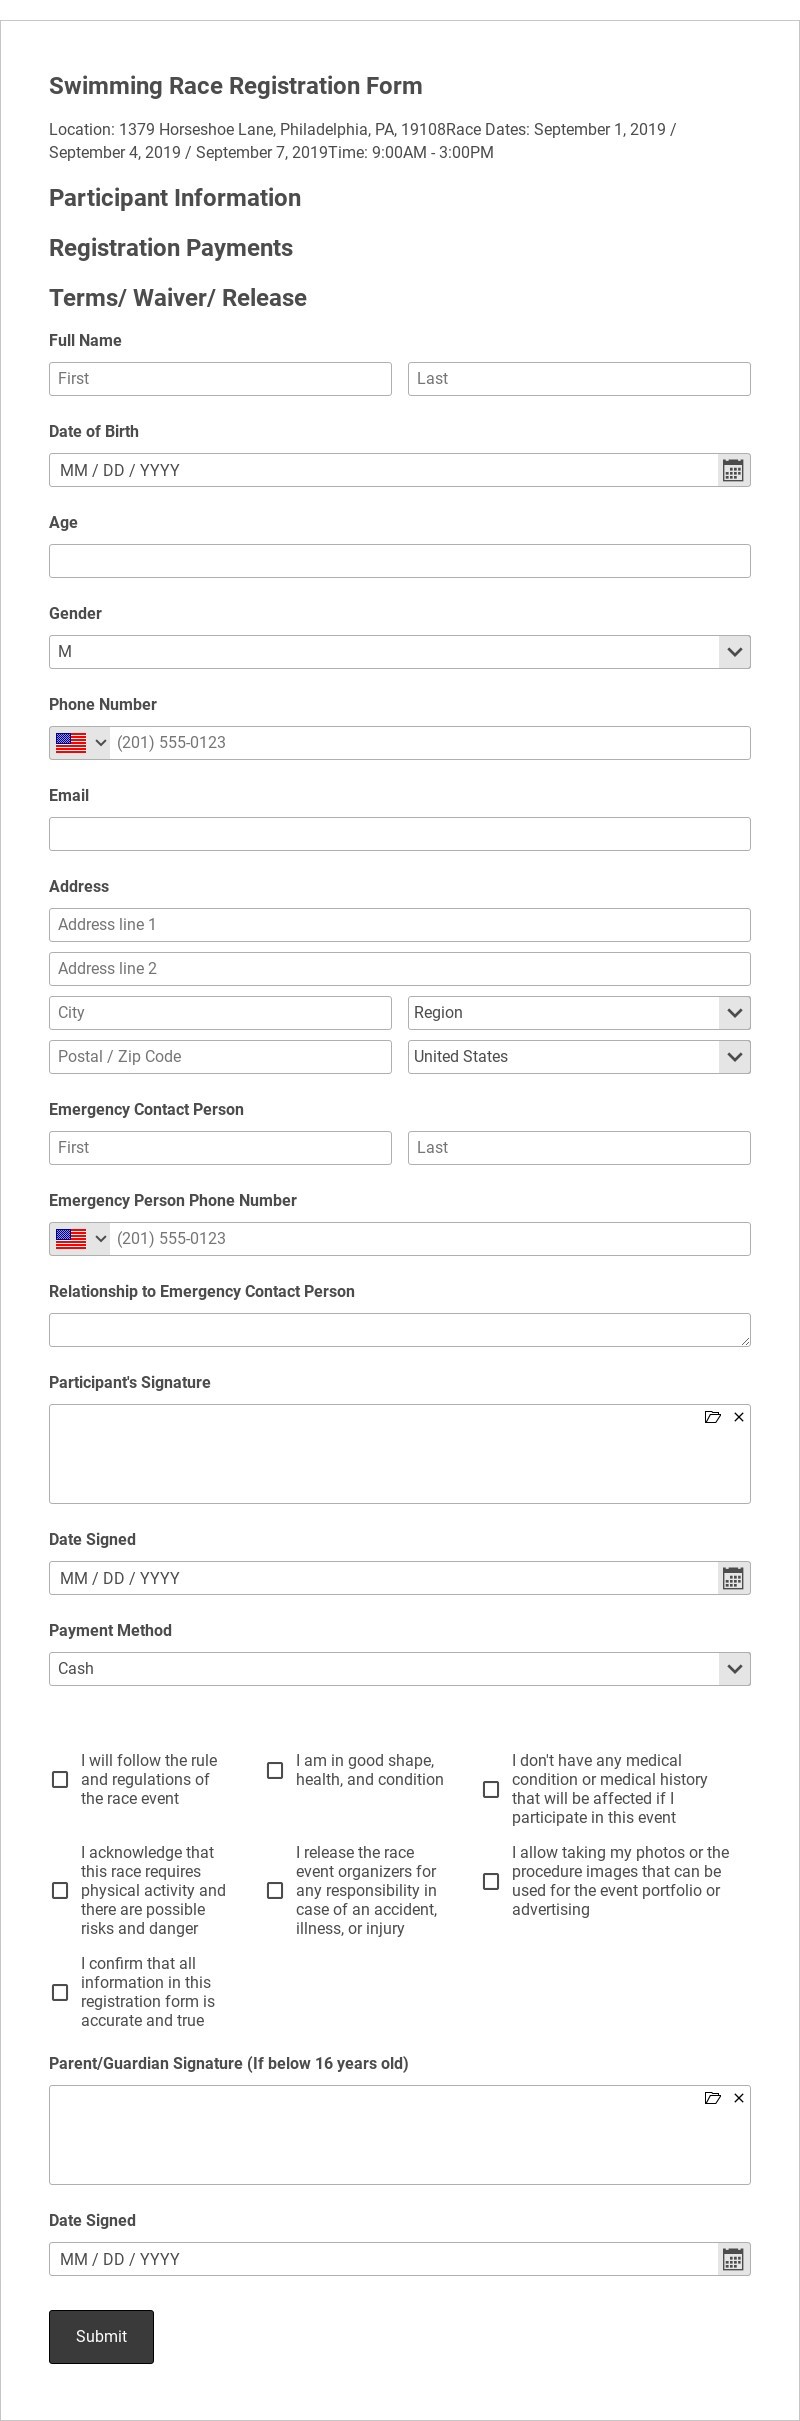Open file icon in Parent/Guardian Signature box
The height and width of the screenshot is (2421, 800).
point(713,2098)
